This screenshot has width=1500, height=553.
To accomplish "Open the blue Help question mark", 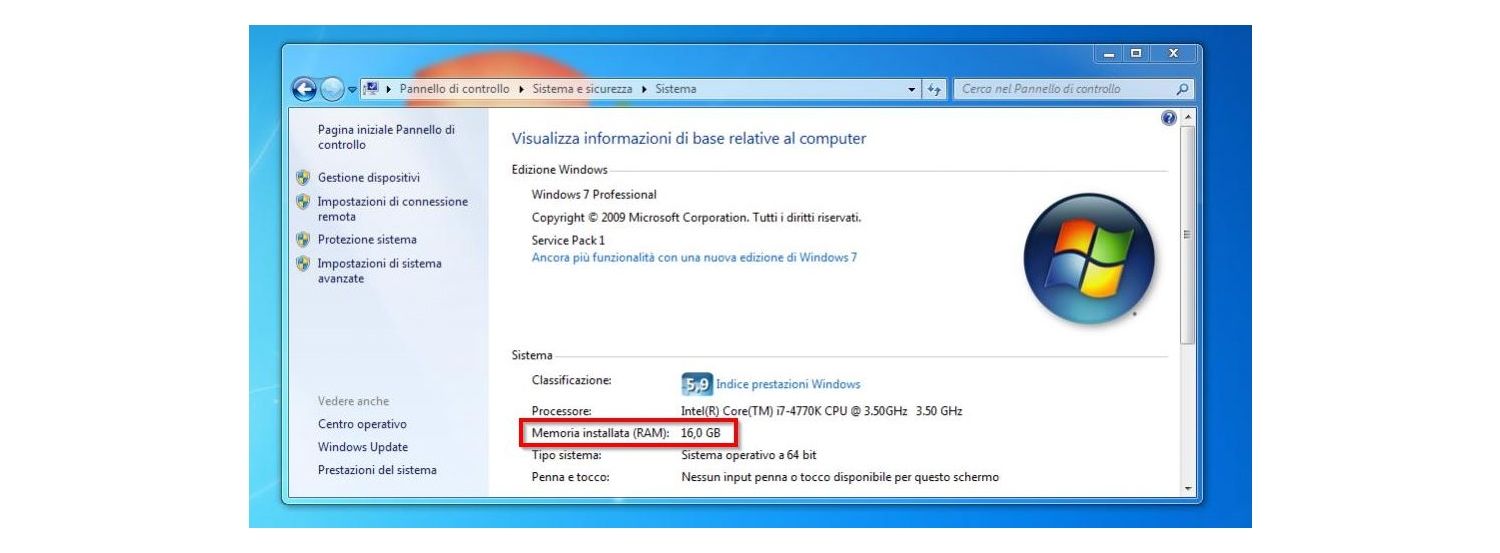I will click(x=1169, y=118).
